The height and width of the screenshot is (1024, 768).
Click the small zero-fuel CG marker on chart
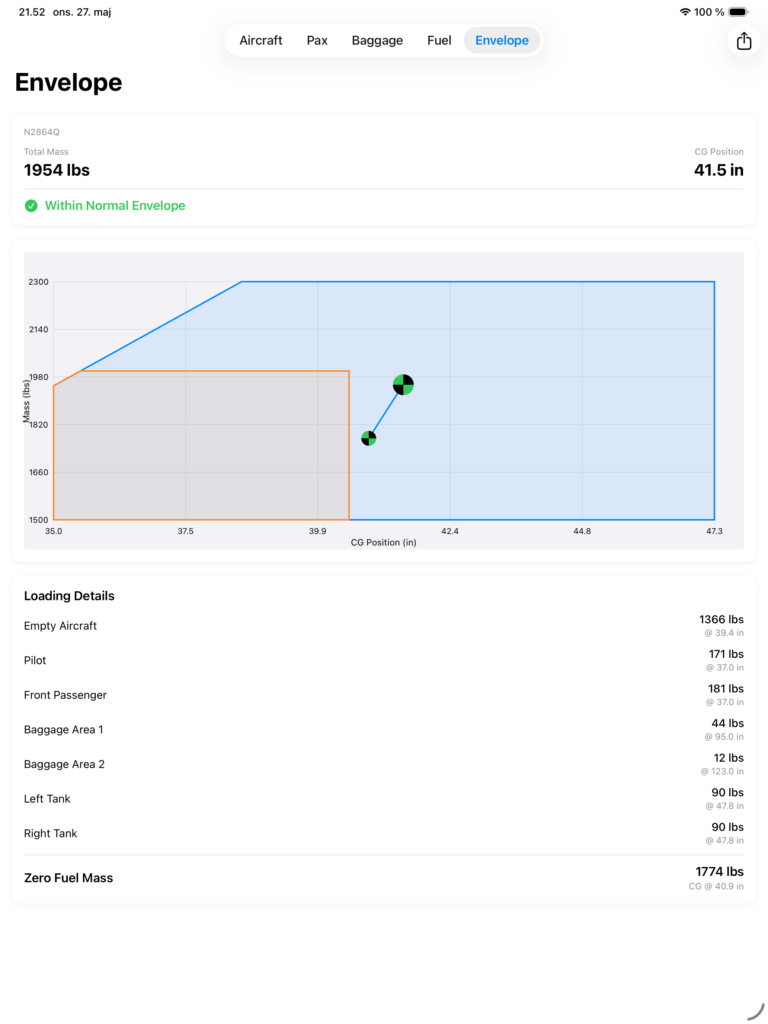point(368,438)
